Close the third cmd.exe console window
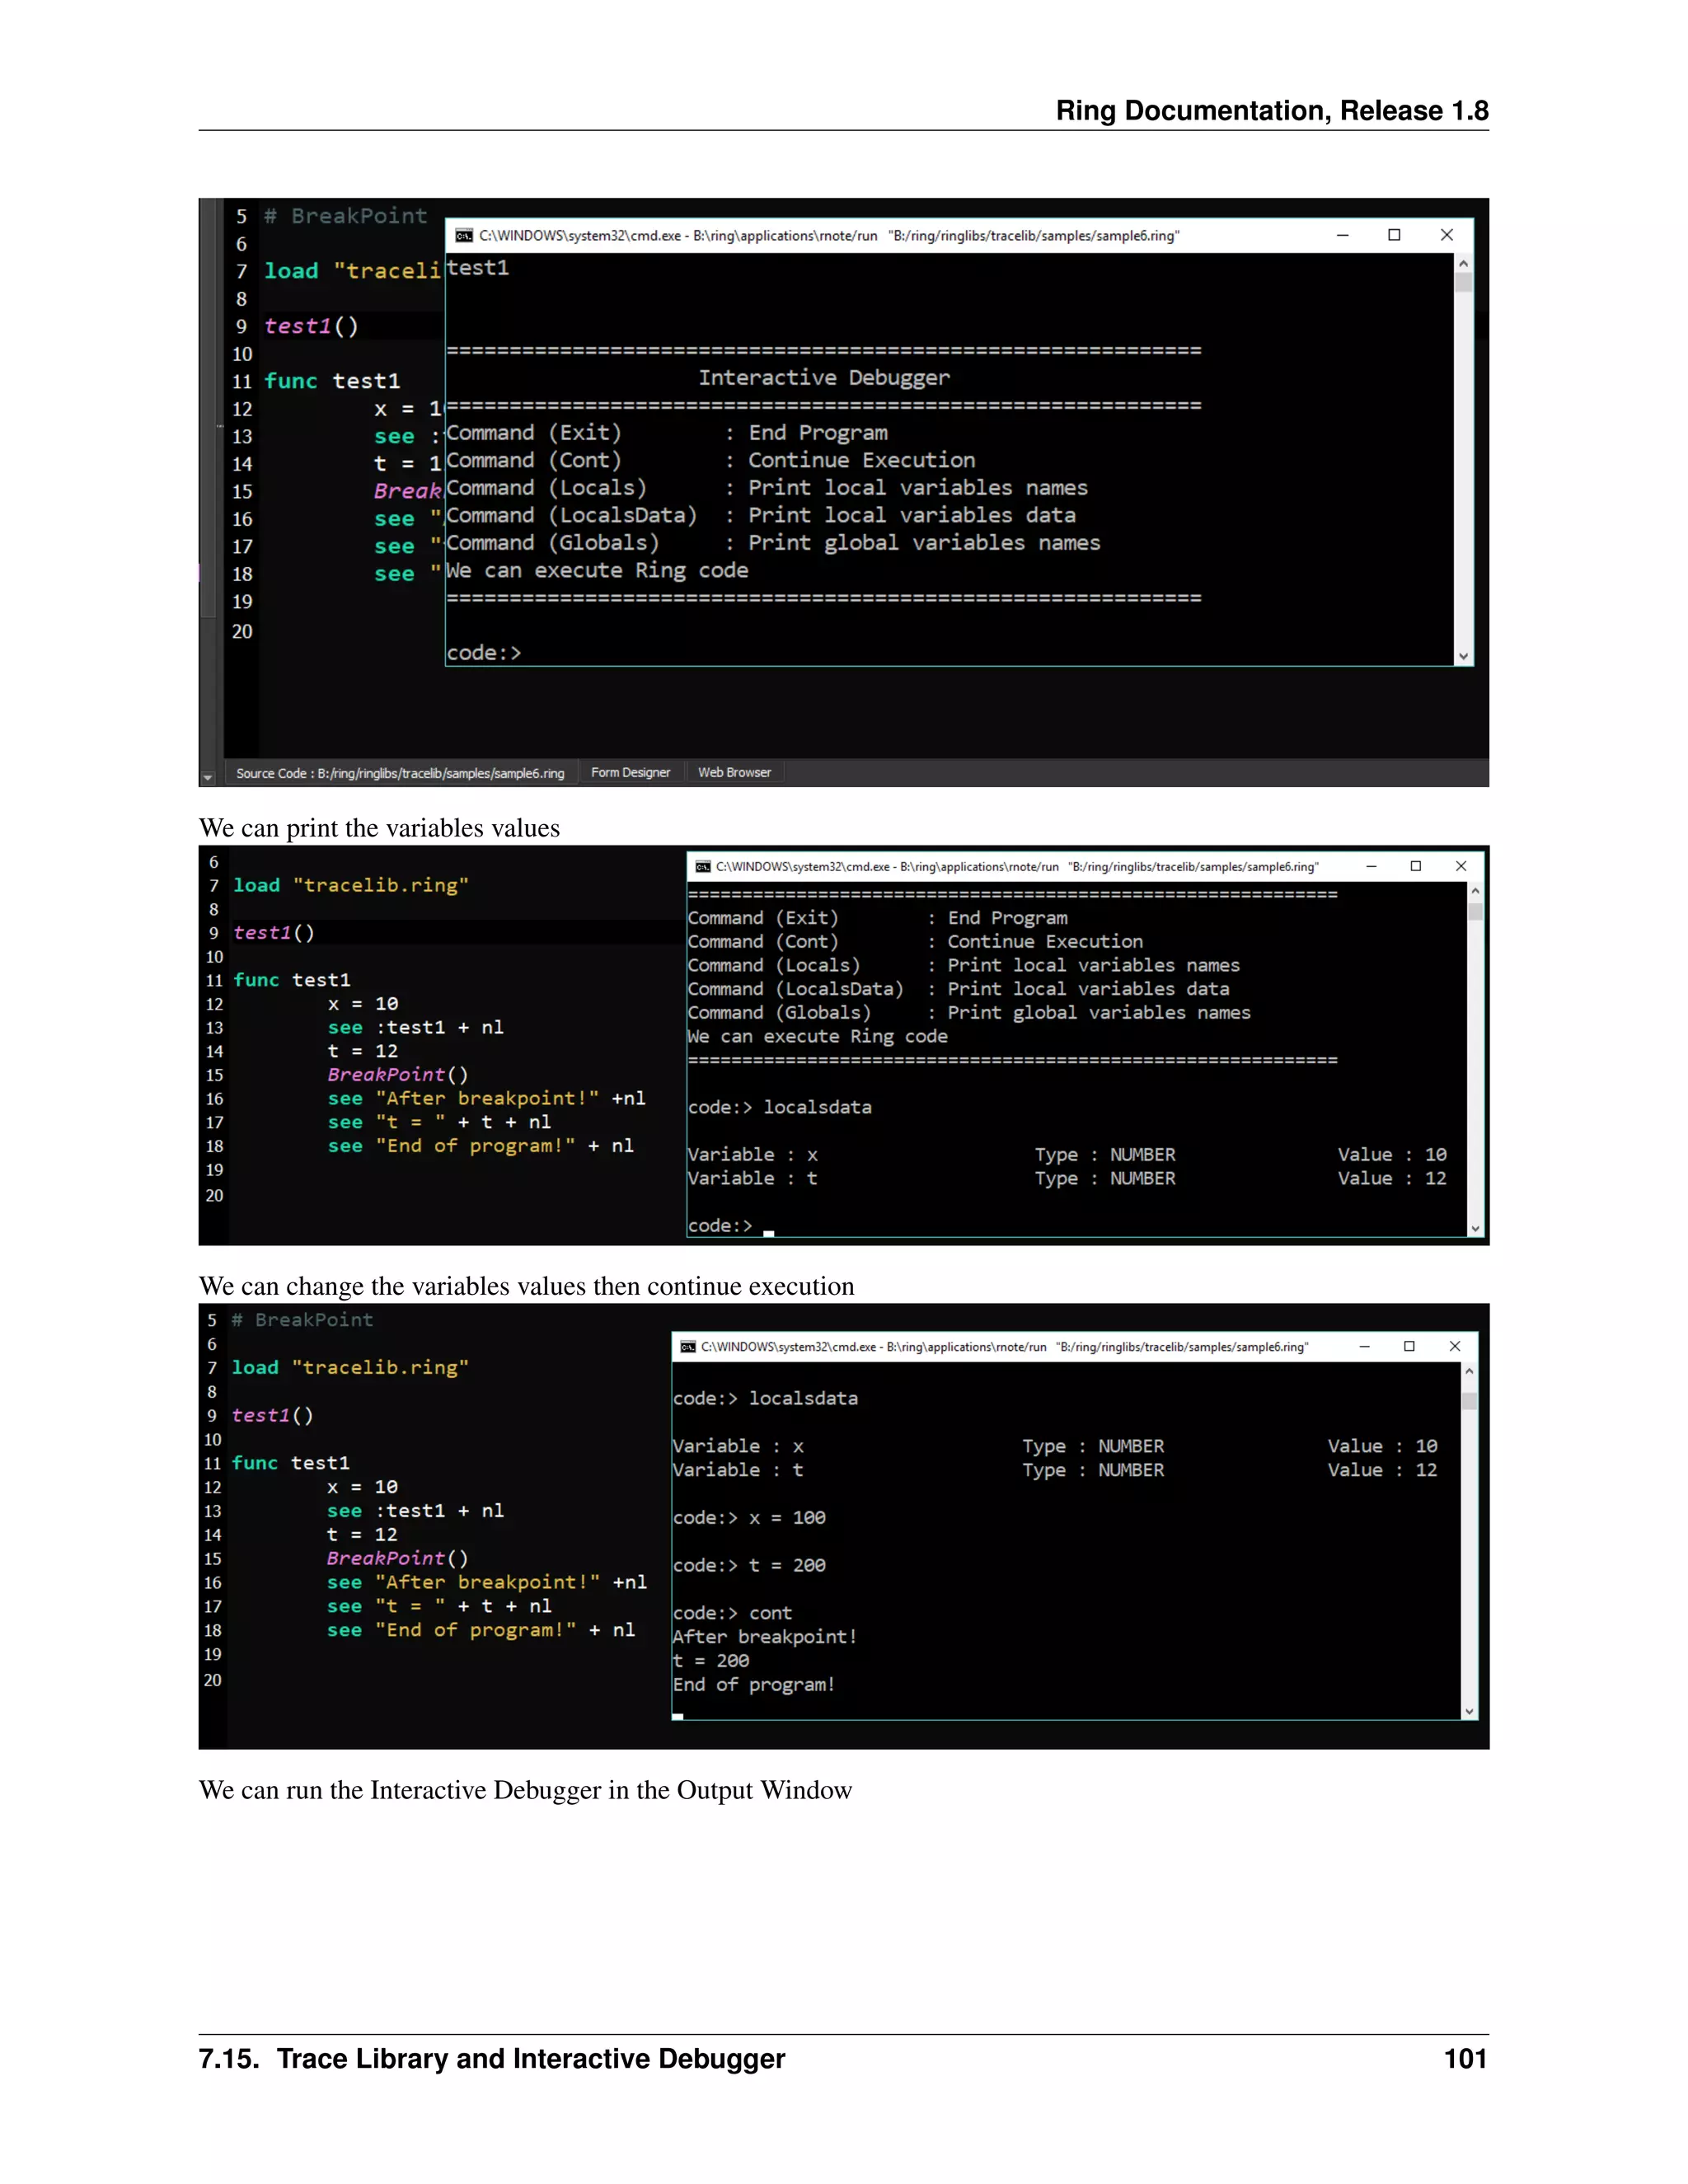The image size is (1688, 2184). tap(1455, 1346)
